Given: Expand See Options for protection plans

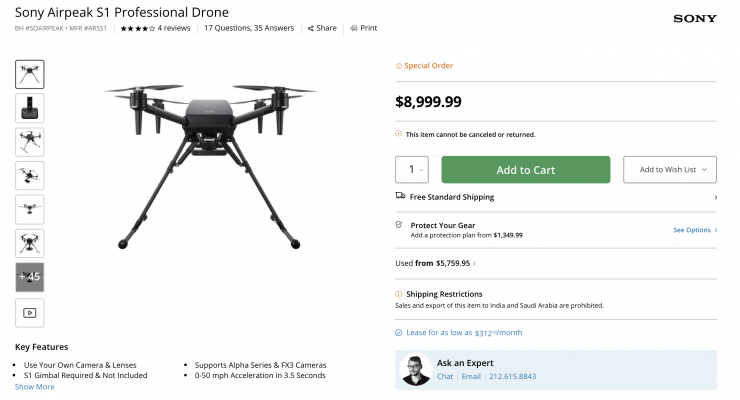Looking at the screenshot, I should point(694,230).
